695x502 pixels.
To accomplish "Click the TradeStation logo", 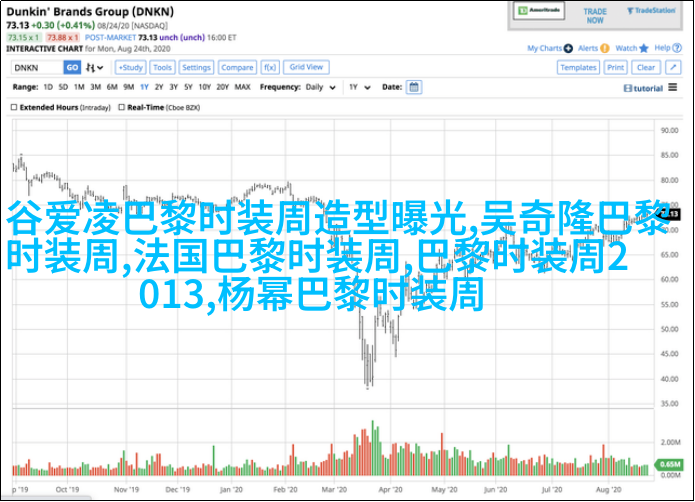I will coord(651,11).
